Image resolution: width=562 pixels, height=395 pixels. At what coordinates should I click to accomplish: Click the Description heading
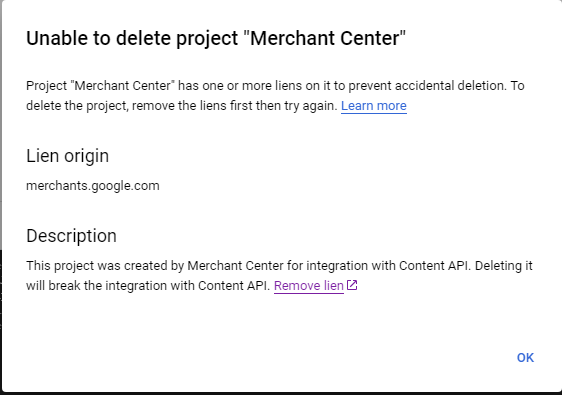coord(71,236)
